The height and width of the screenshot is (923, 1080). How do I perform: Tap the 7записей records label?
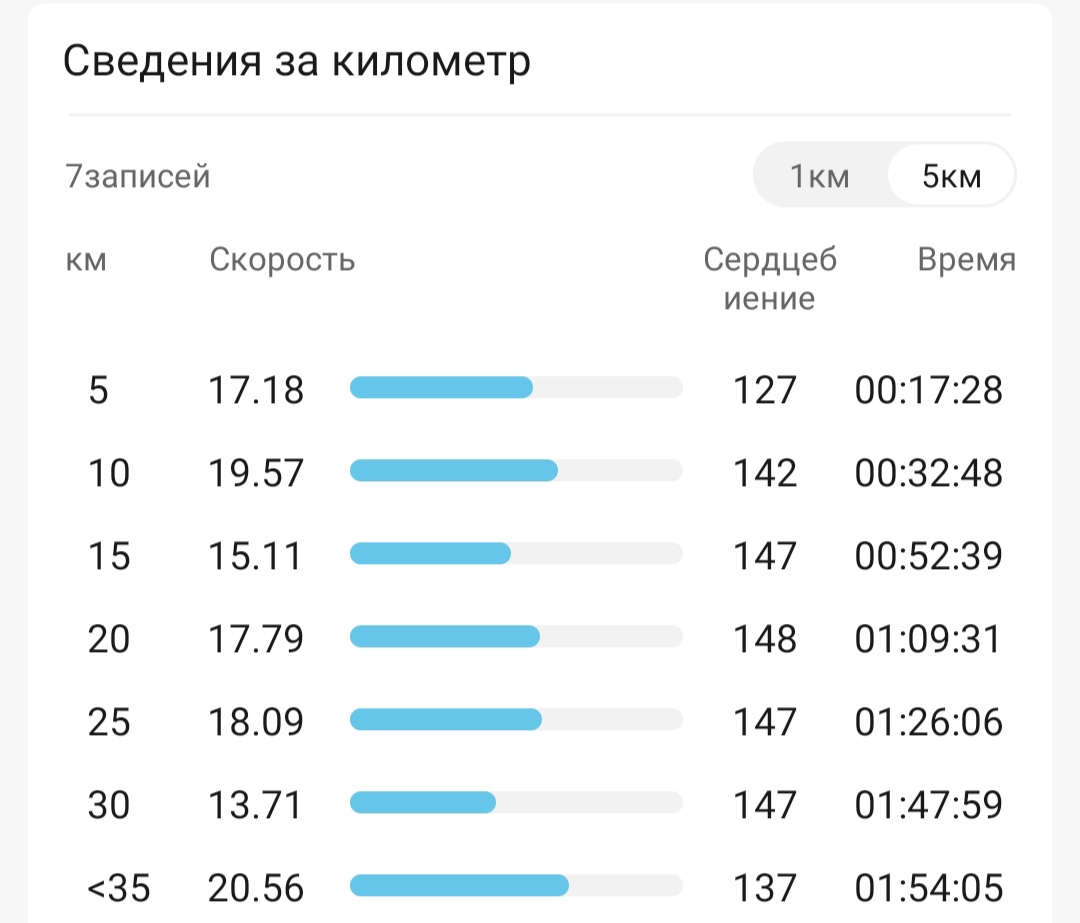(x=138, y=176)
